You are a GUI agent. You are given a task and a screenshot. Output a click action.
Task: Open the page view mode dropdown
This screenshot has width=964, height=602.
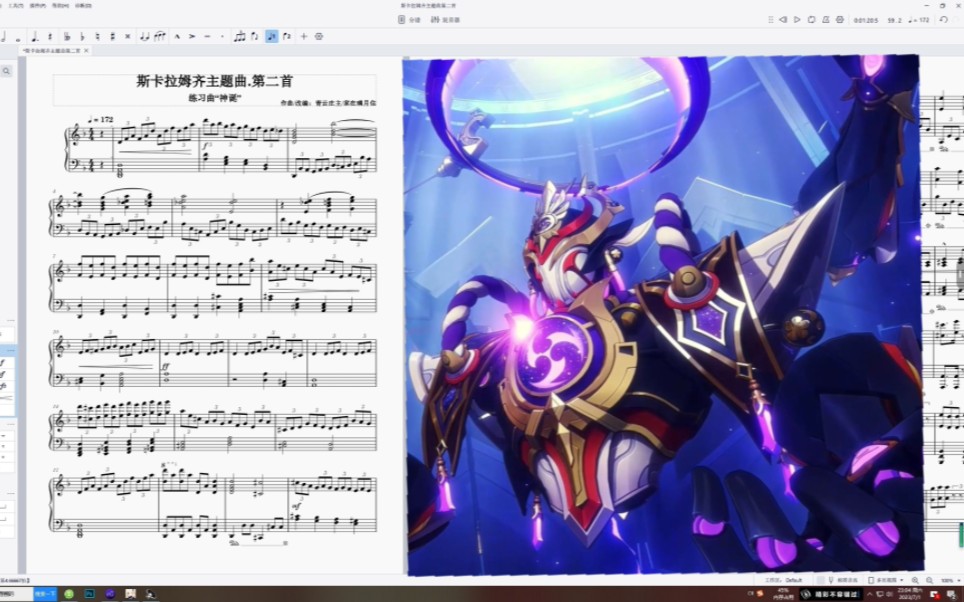pos(885,580)
